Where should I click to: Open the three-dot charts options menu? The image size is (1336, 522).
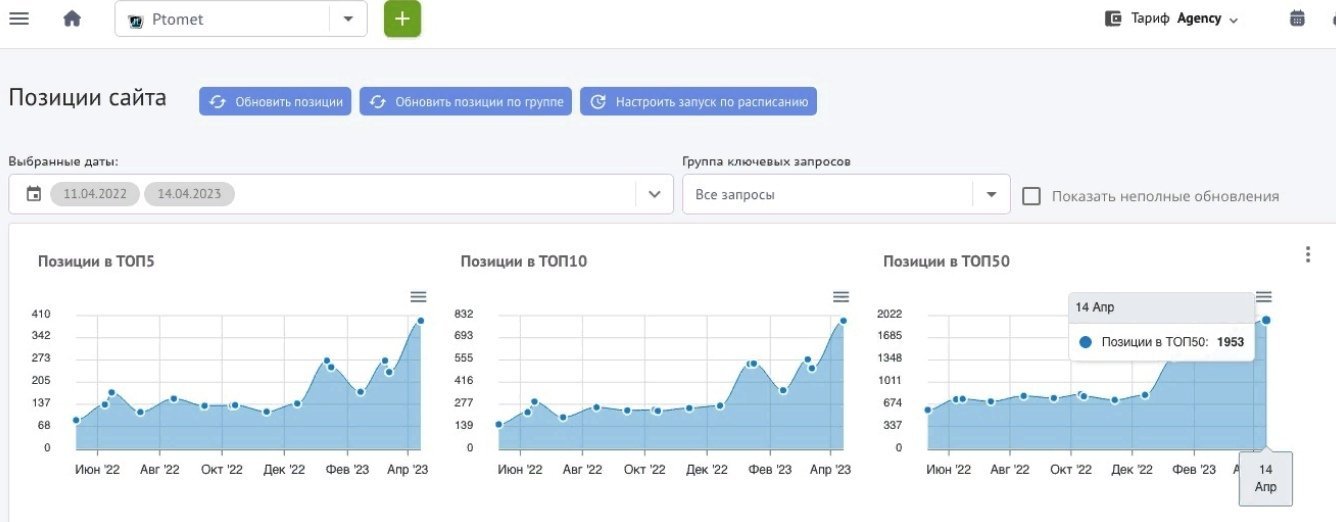[1308, 255]
